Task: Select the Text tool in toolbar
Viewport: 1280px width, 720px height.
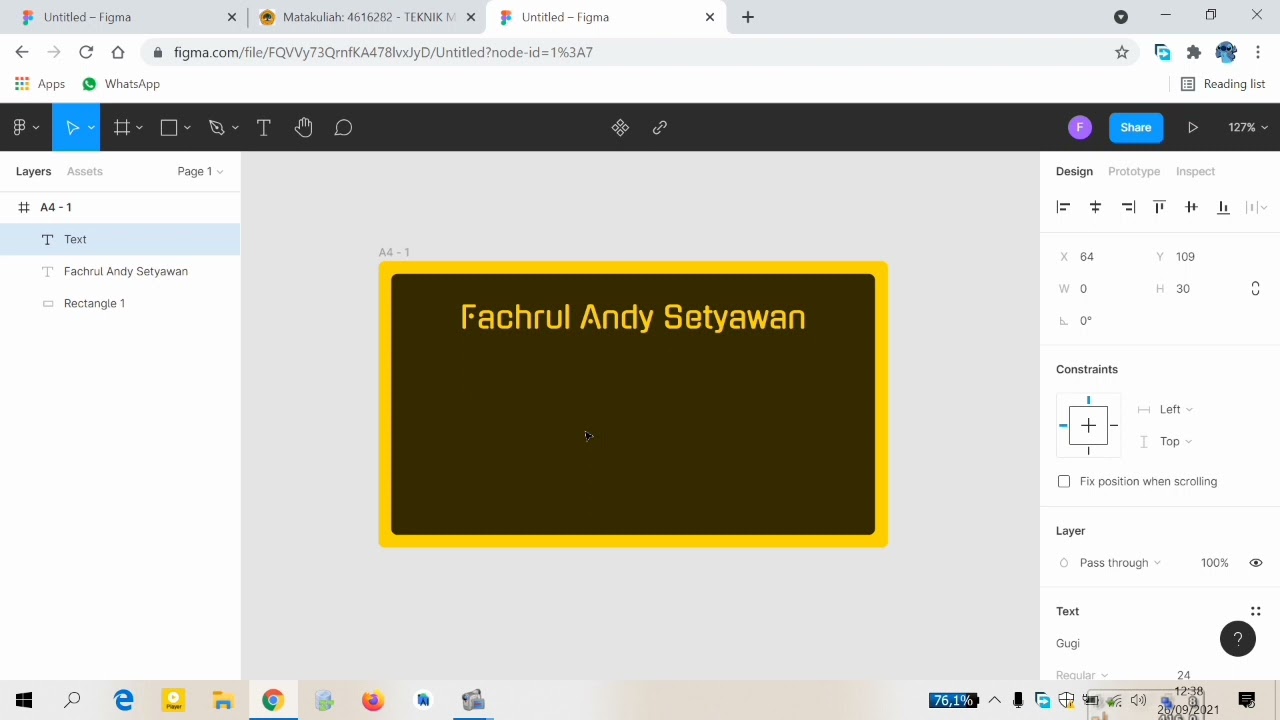Action: click(x=264, y=127)
